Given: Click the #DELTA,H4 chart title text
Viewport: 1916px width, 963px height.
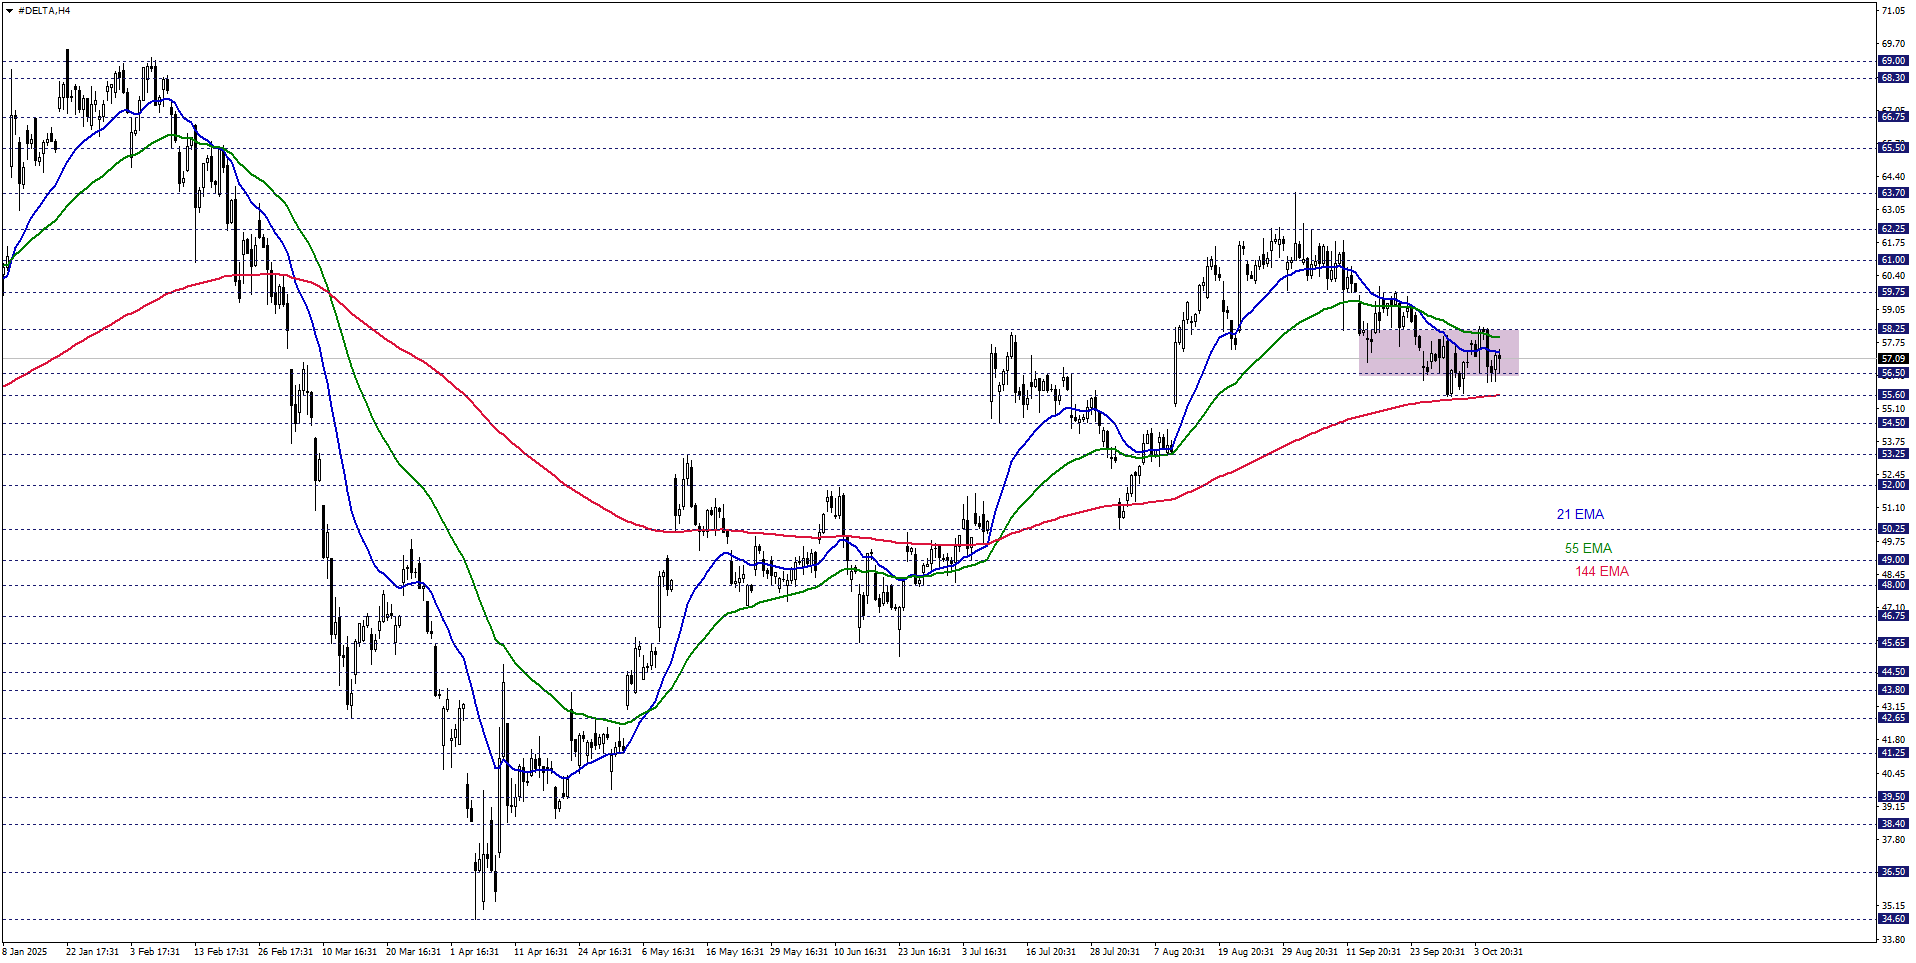Looking at the screenshot, I should pyautogui.click(x=44, y=11).
